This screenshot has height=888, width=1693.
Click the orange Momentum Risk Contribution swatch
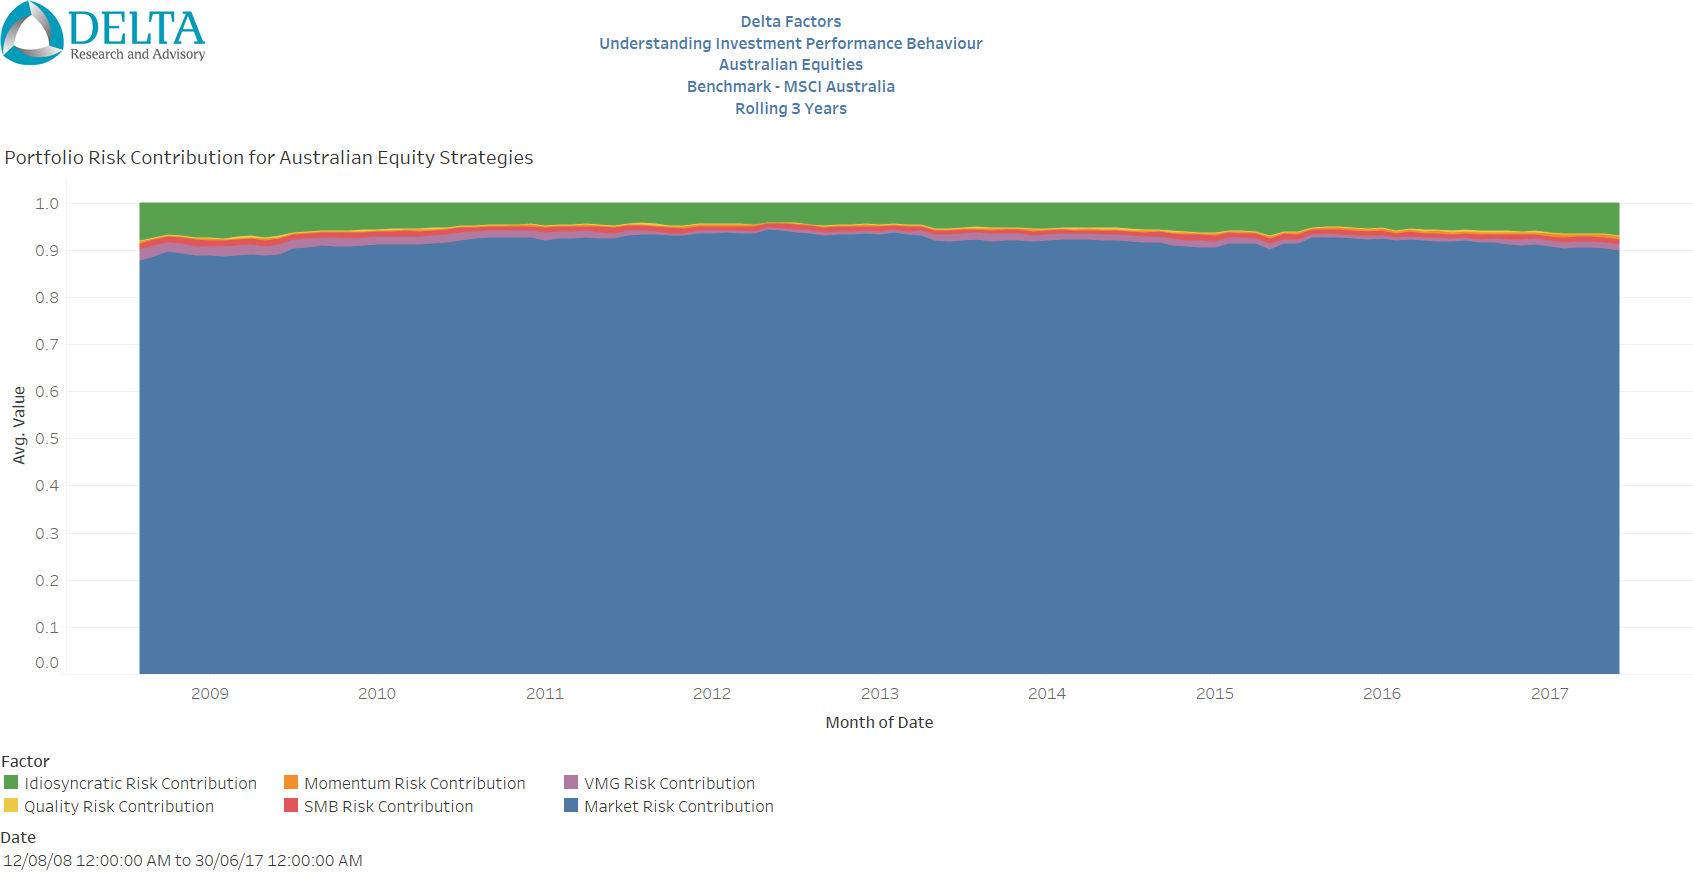click(x=291, y=782)
